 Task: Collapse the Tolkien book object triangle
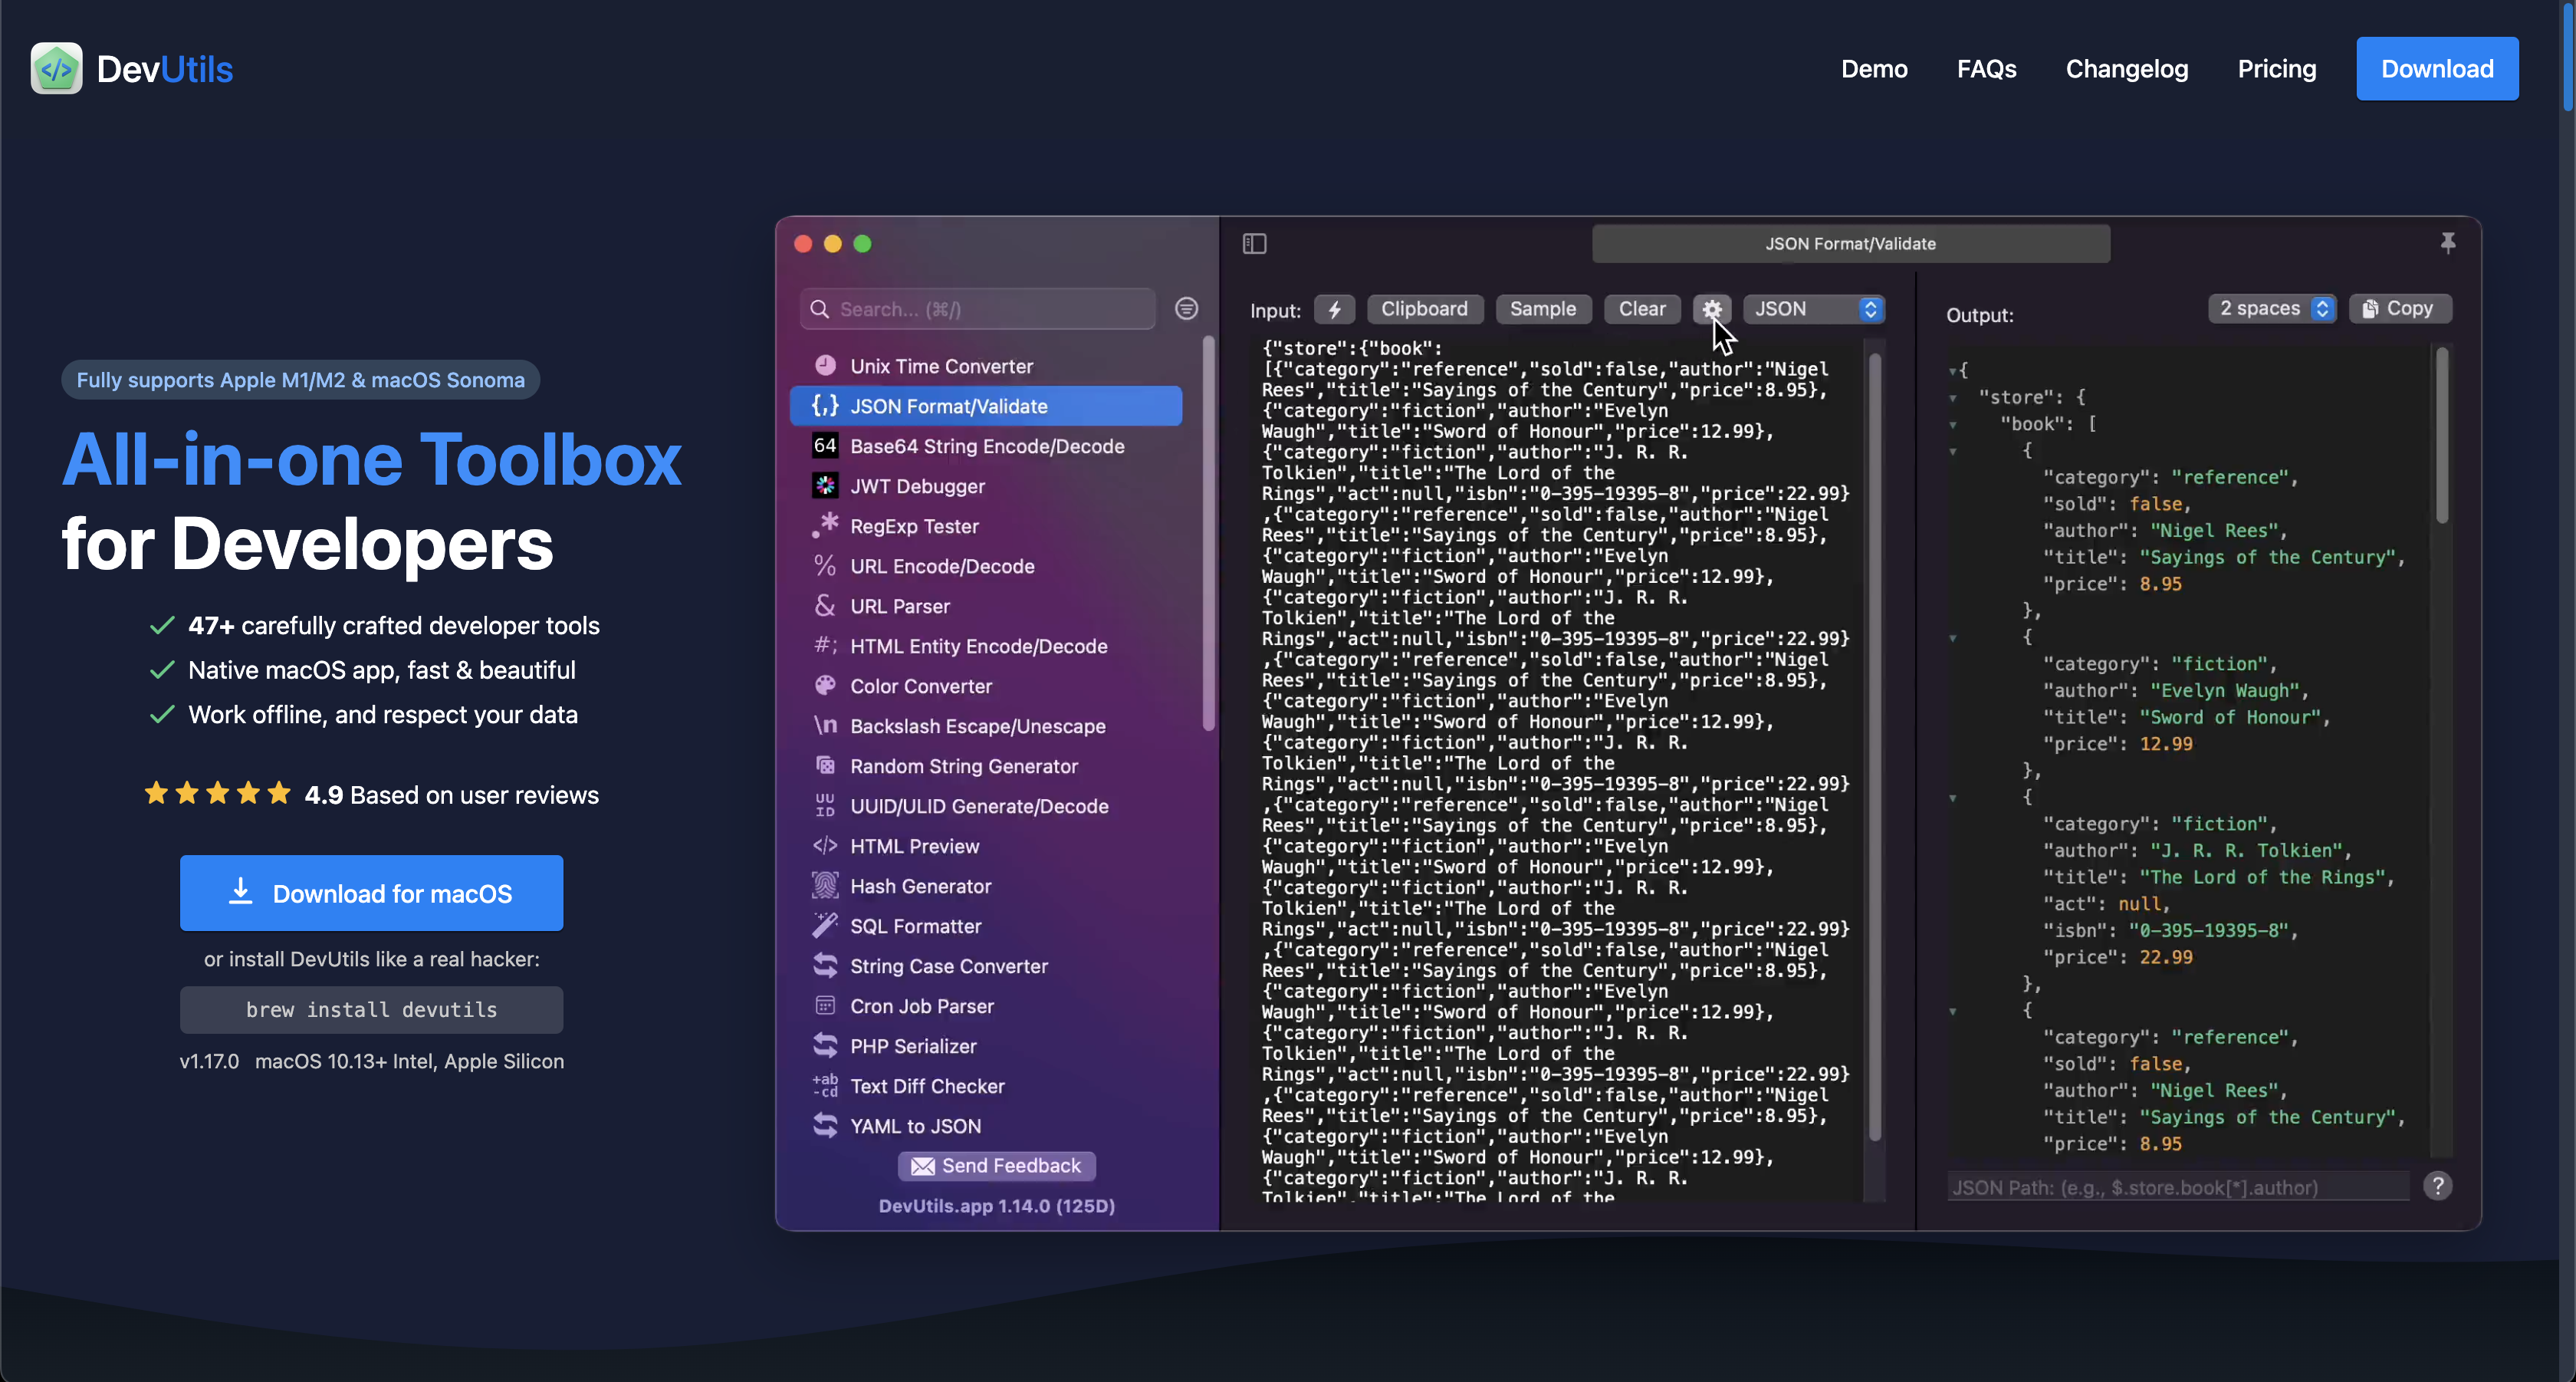[x=1952, y=798]
